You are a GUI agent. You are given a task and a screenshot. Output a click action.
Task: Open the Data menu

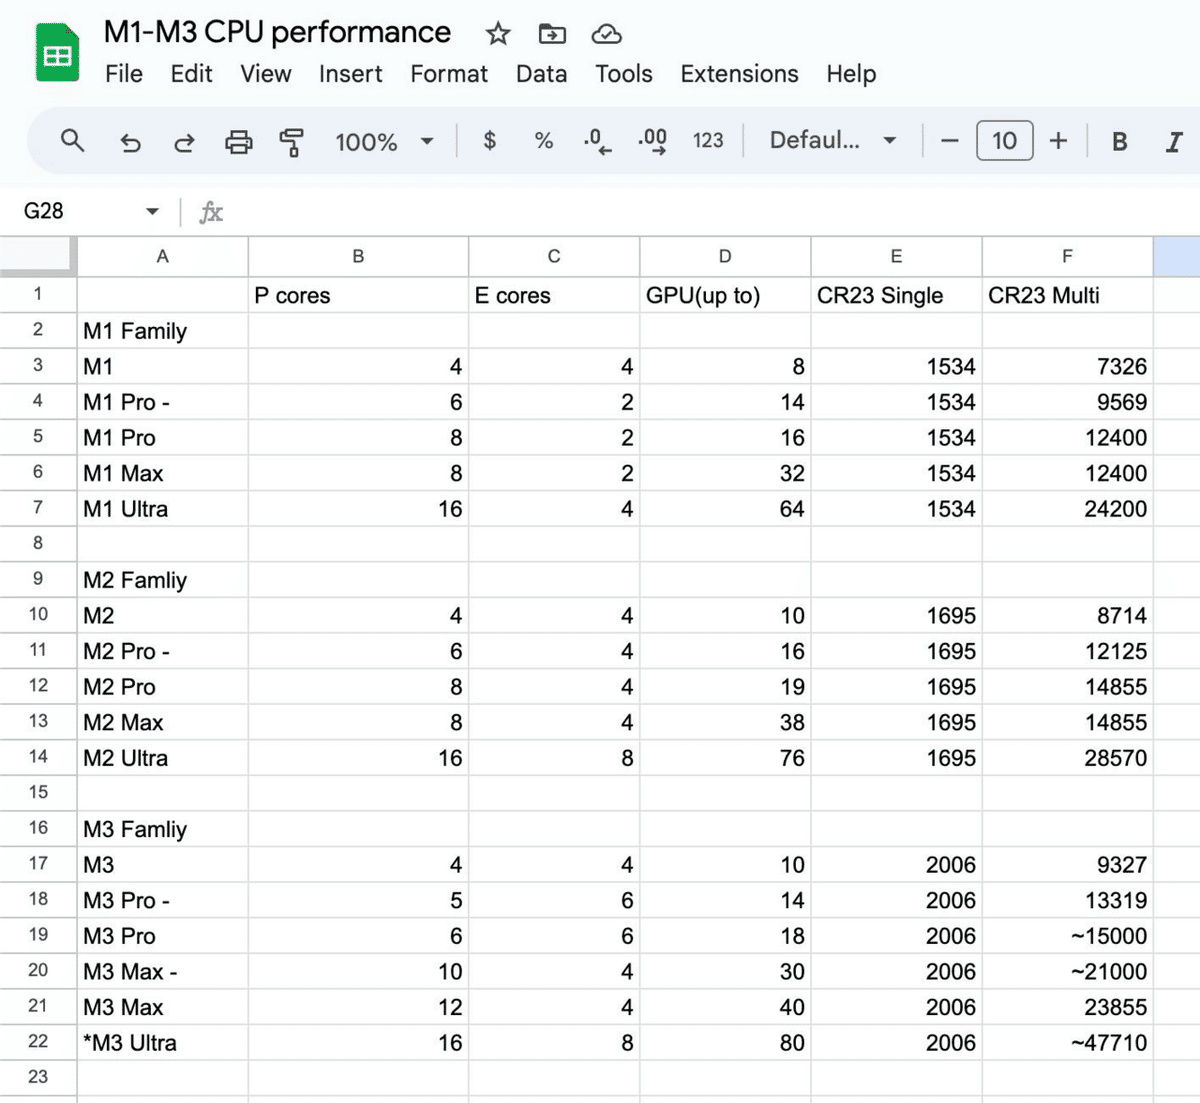click(541, 74)
